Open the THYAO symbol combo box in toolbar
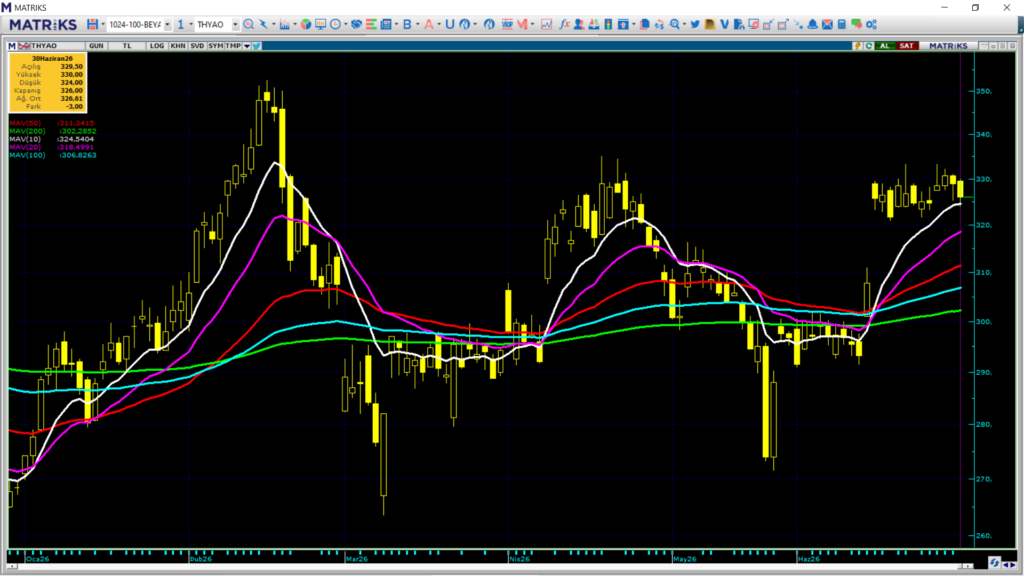Screen dimensions: 1024x576 click(x=217, y=24)
